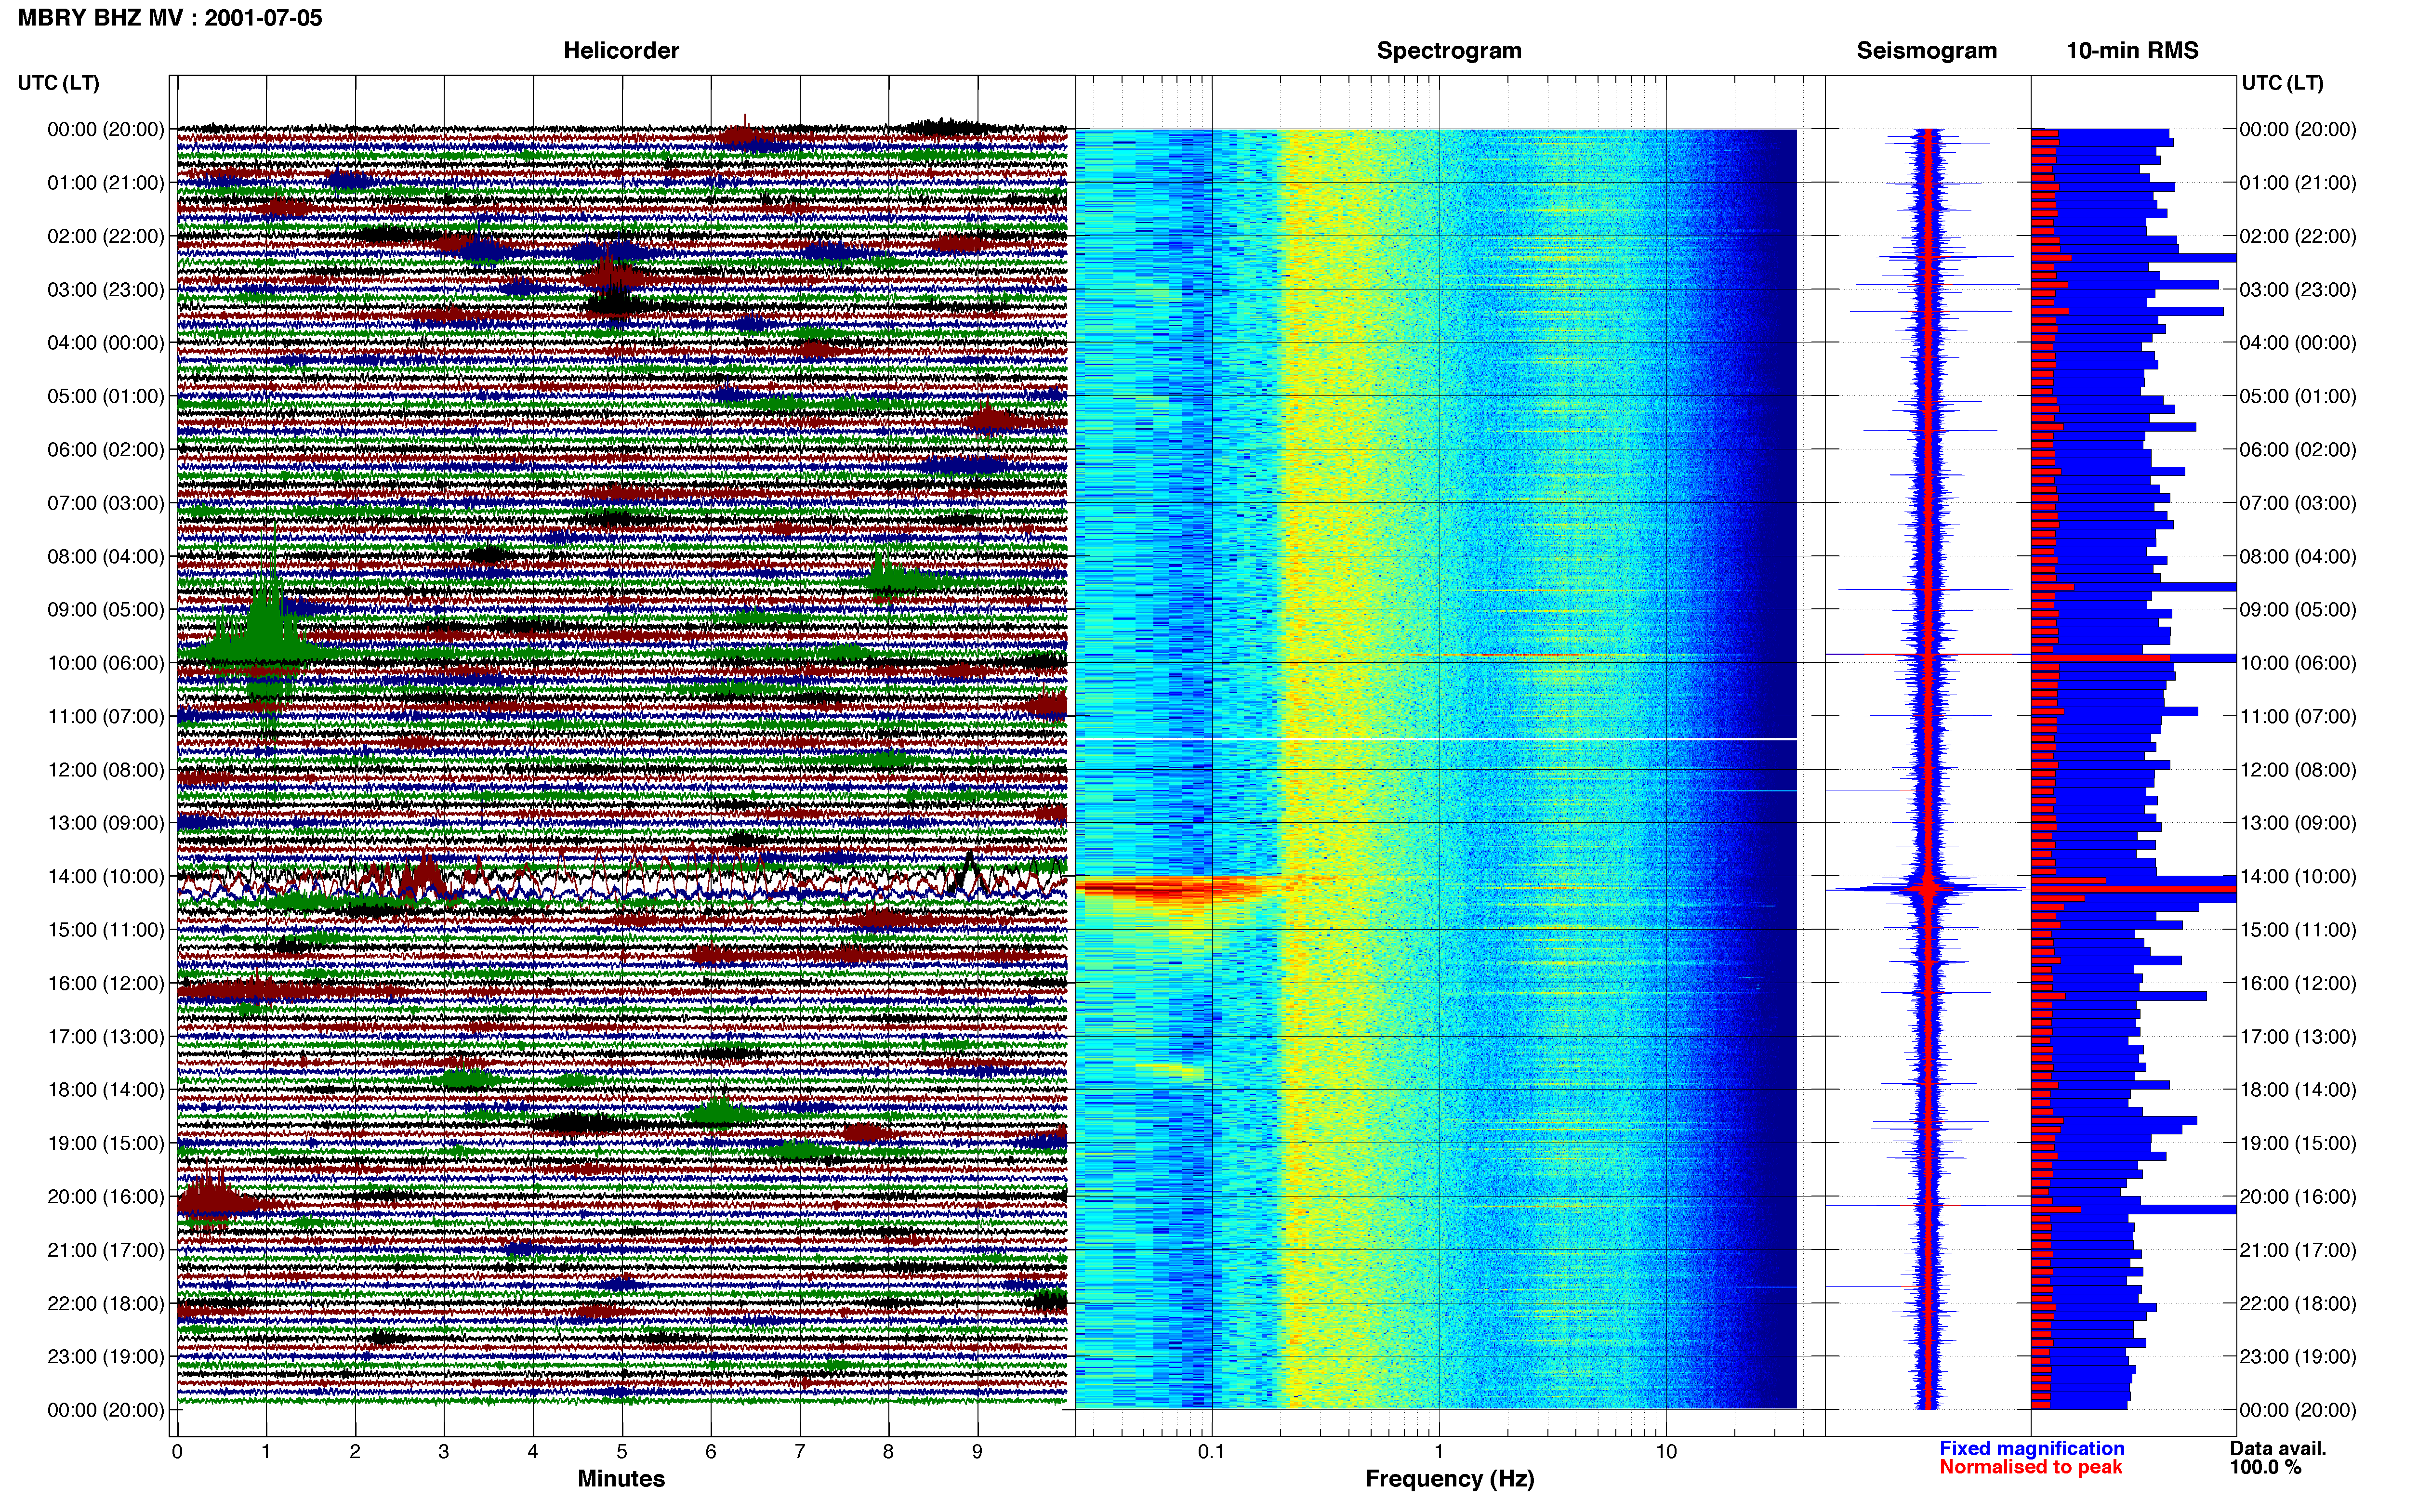
Task: Click the 'Helicorder' panel heading
Action: click(621, 50)
